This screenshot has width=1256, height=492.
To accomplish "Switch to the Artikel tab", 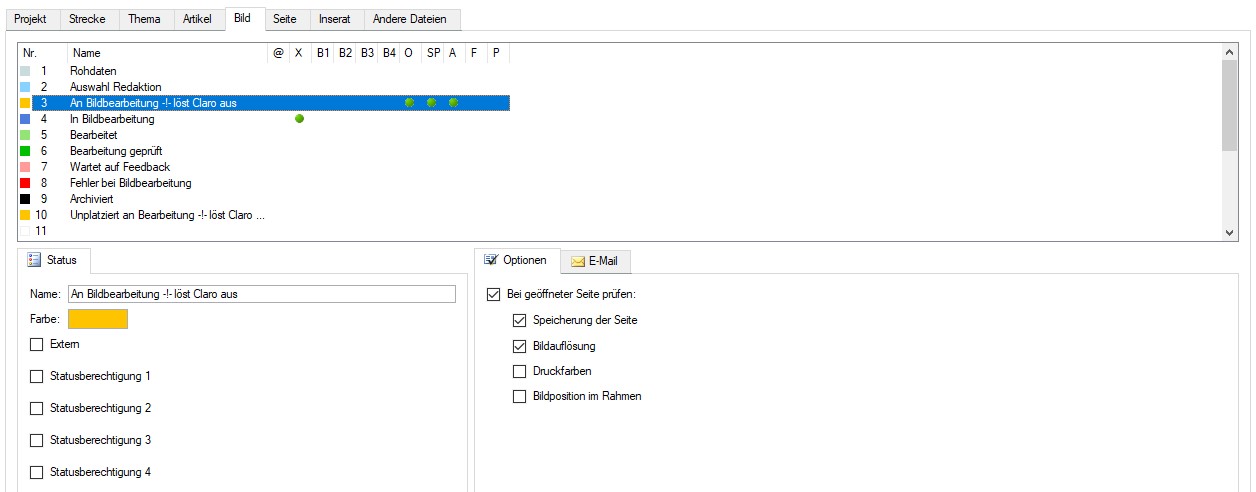I will pos(197,19).
